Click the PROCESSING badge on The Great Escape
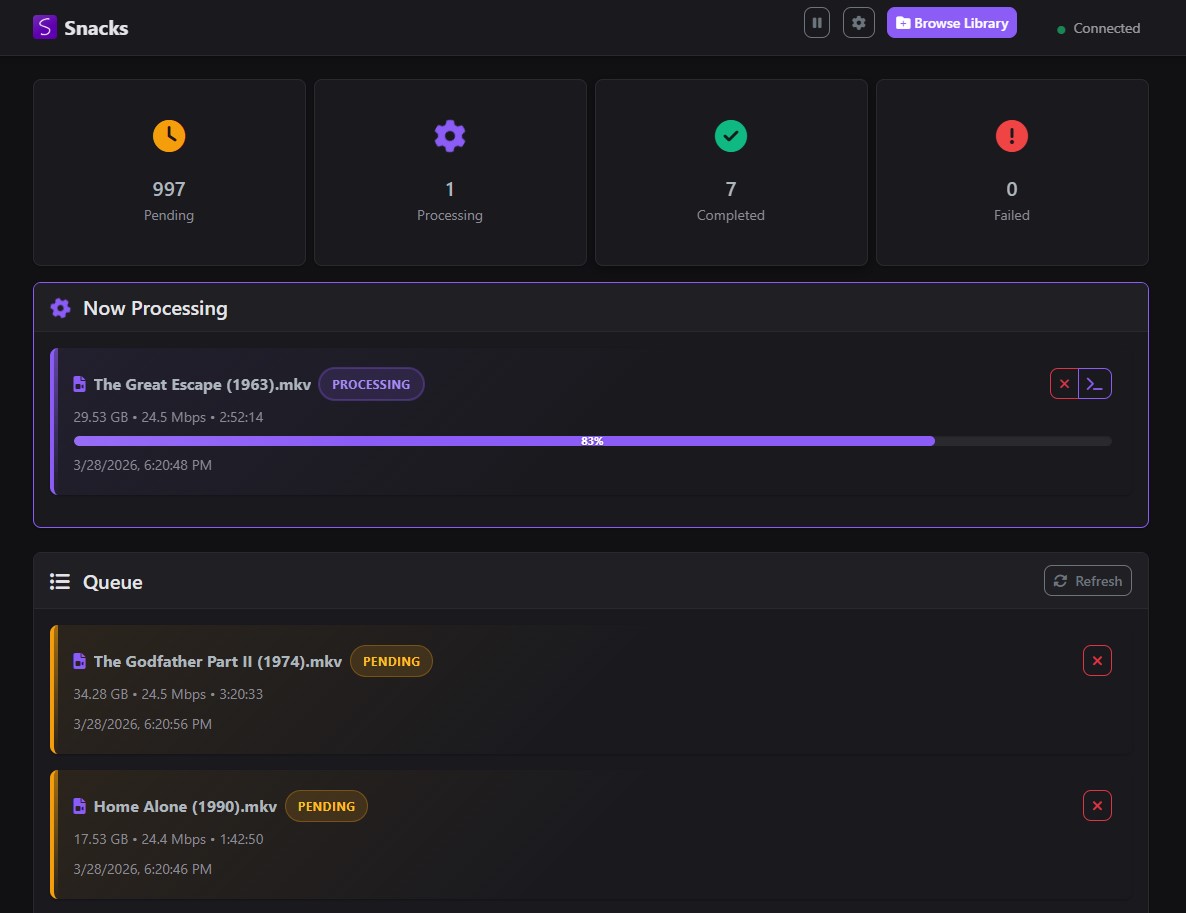 pos(371,384)
